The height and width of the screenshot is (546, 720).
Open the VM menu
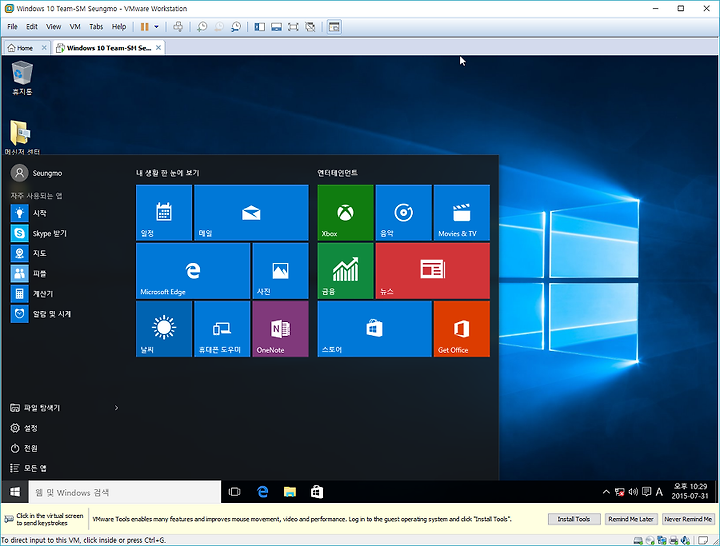coord(75,27)
